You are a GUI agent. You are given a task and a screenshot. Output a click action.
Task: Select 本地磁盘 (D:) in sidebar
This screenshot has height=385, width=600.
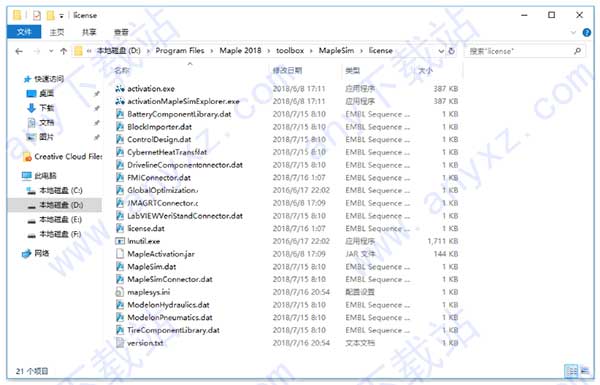(54, 205)
